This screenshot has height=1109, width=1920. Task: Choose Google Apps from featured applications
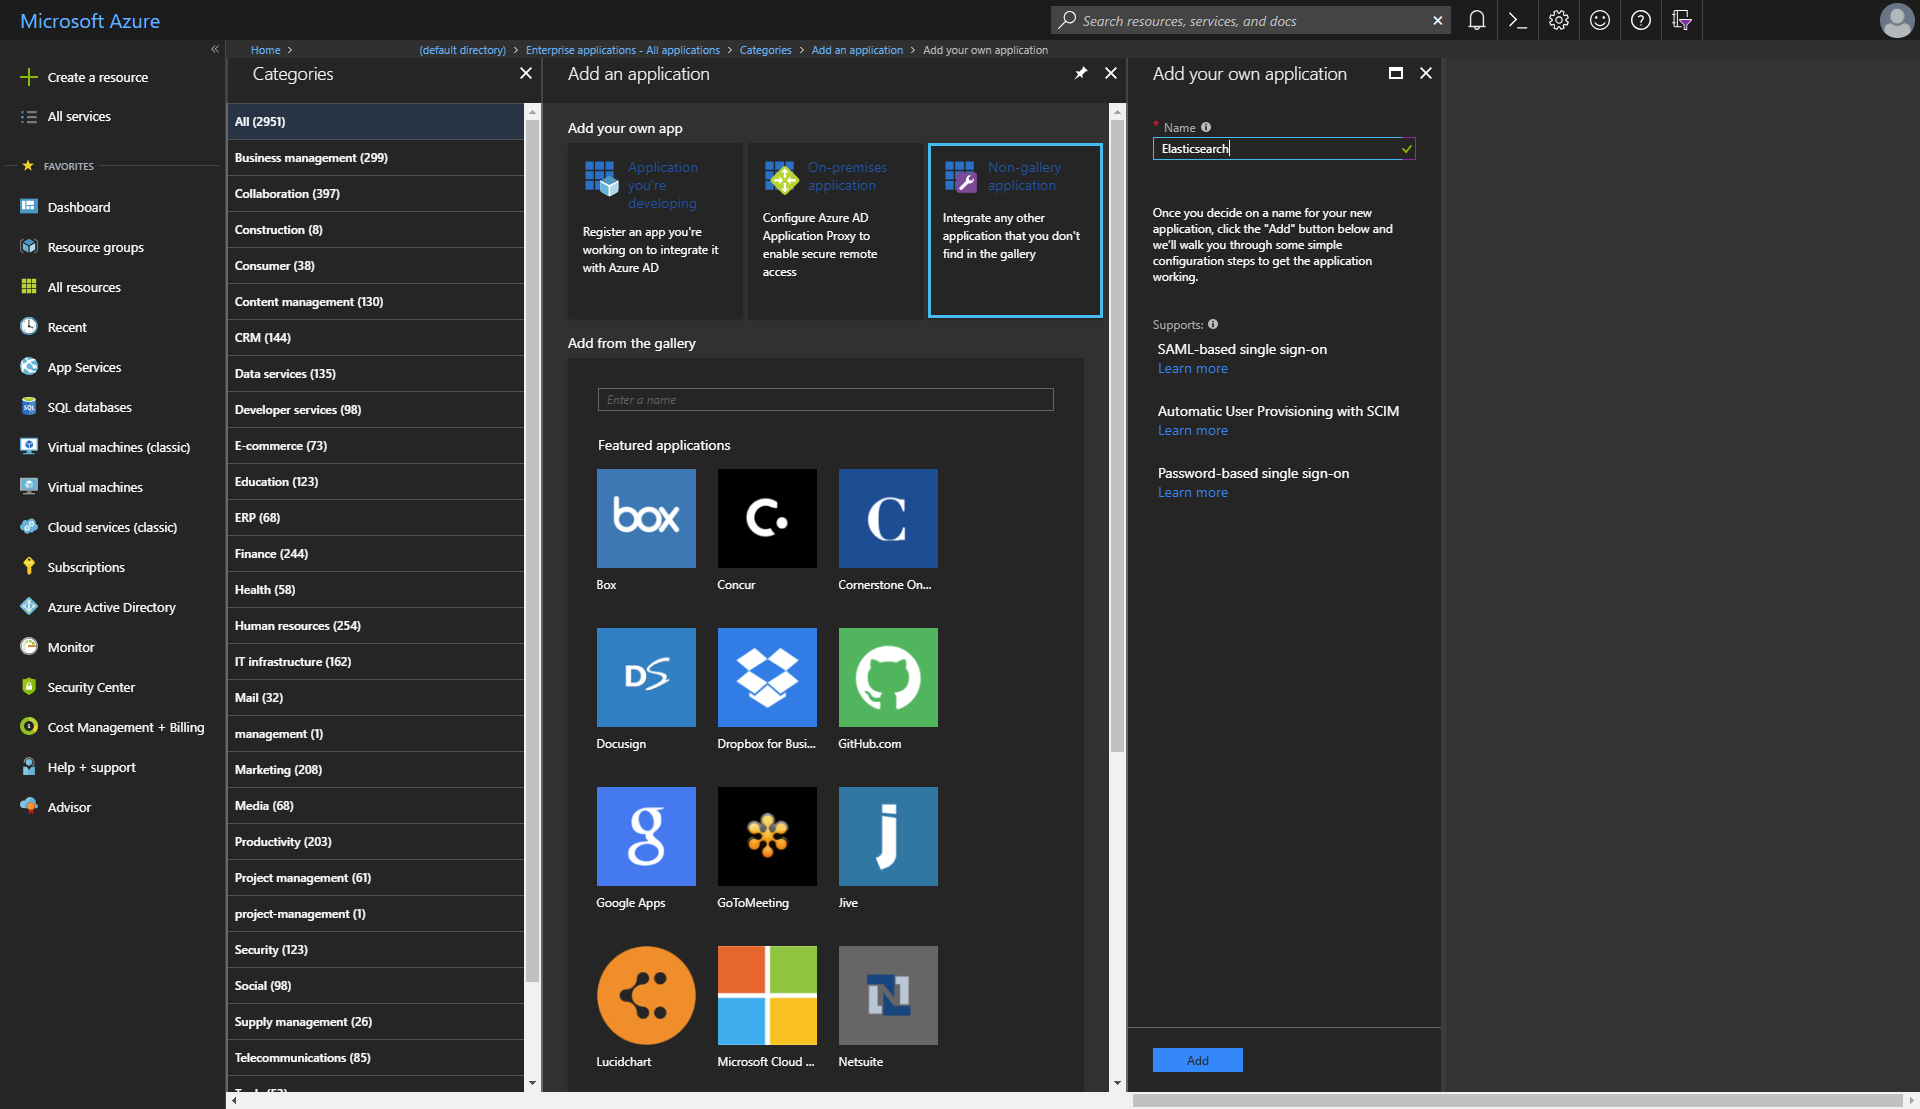click(645, 836)
